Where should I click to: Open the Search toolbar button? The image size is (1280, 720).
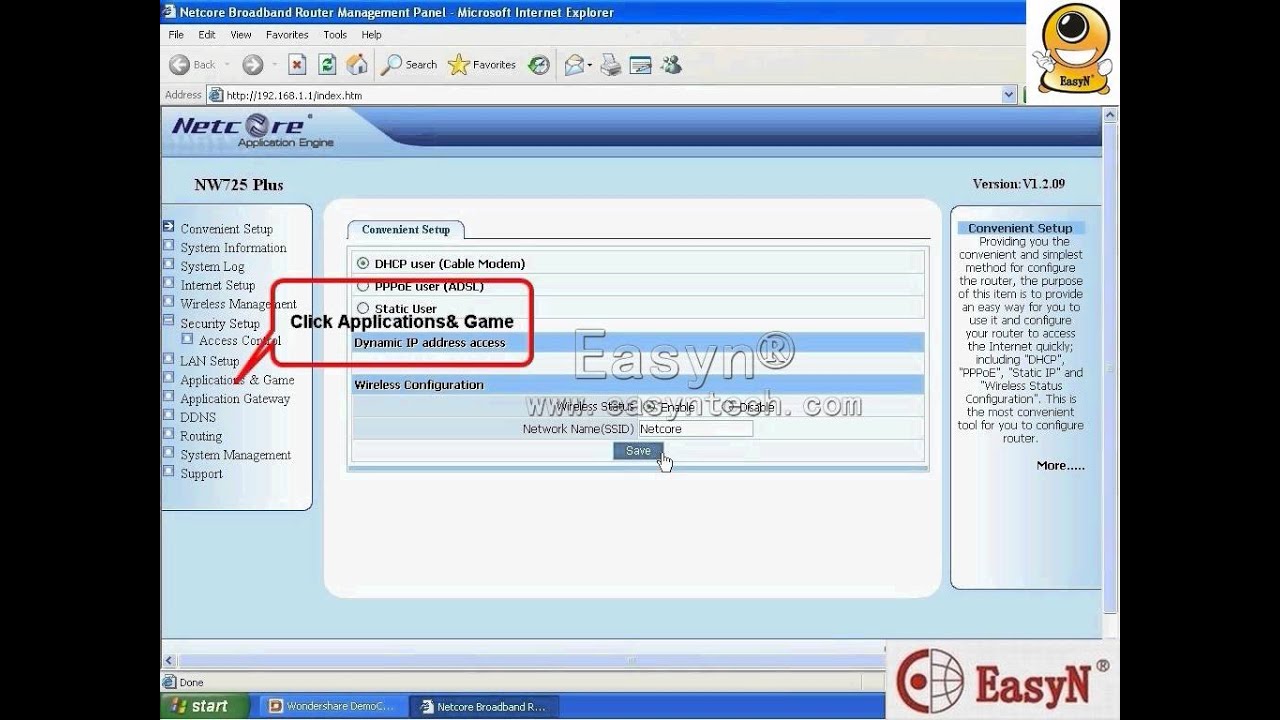[x=409, y=65]
